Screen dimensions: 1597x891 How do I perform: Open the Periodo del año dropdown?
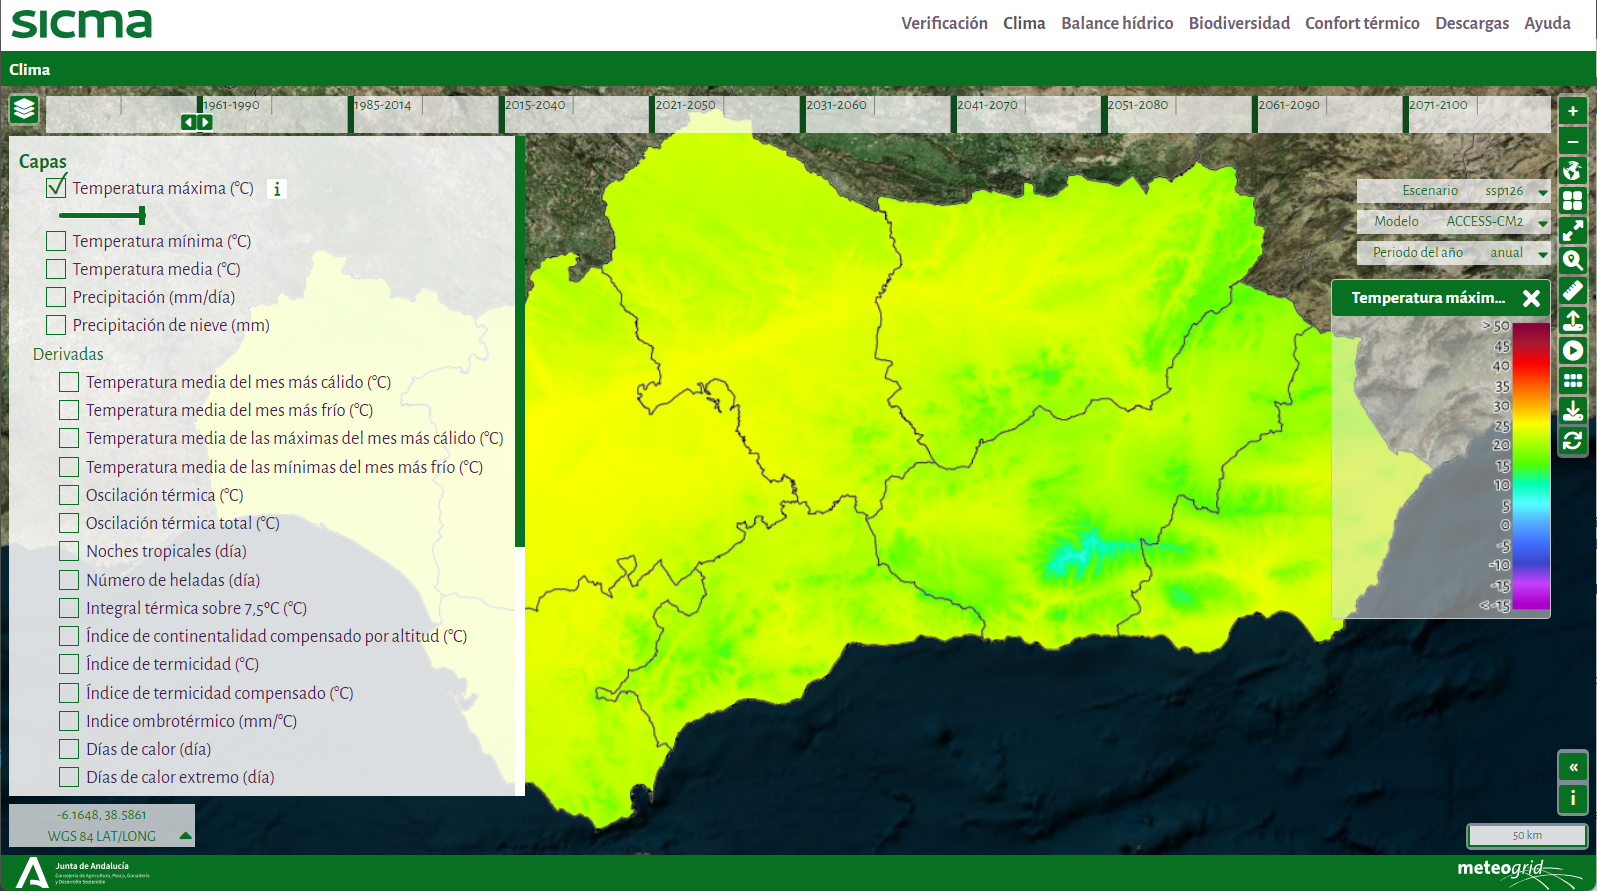click(x=1454, y=253)
